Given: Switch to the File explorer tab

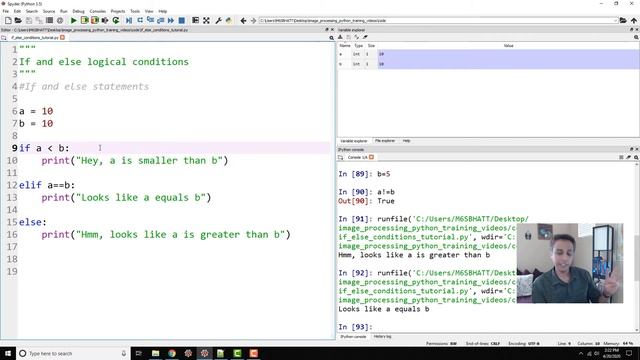Looking at the screenshot, I should [384, 141].
